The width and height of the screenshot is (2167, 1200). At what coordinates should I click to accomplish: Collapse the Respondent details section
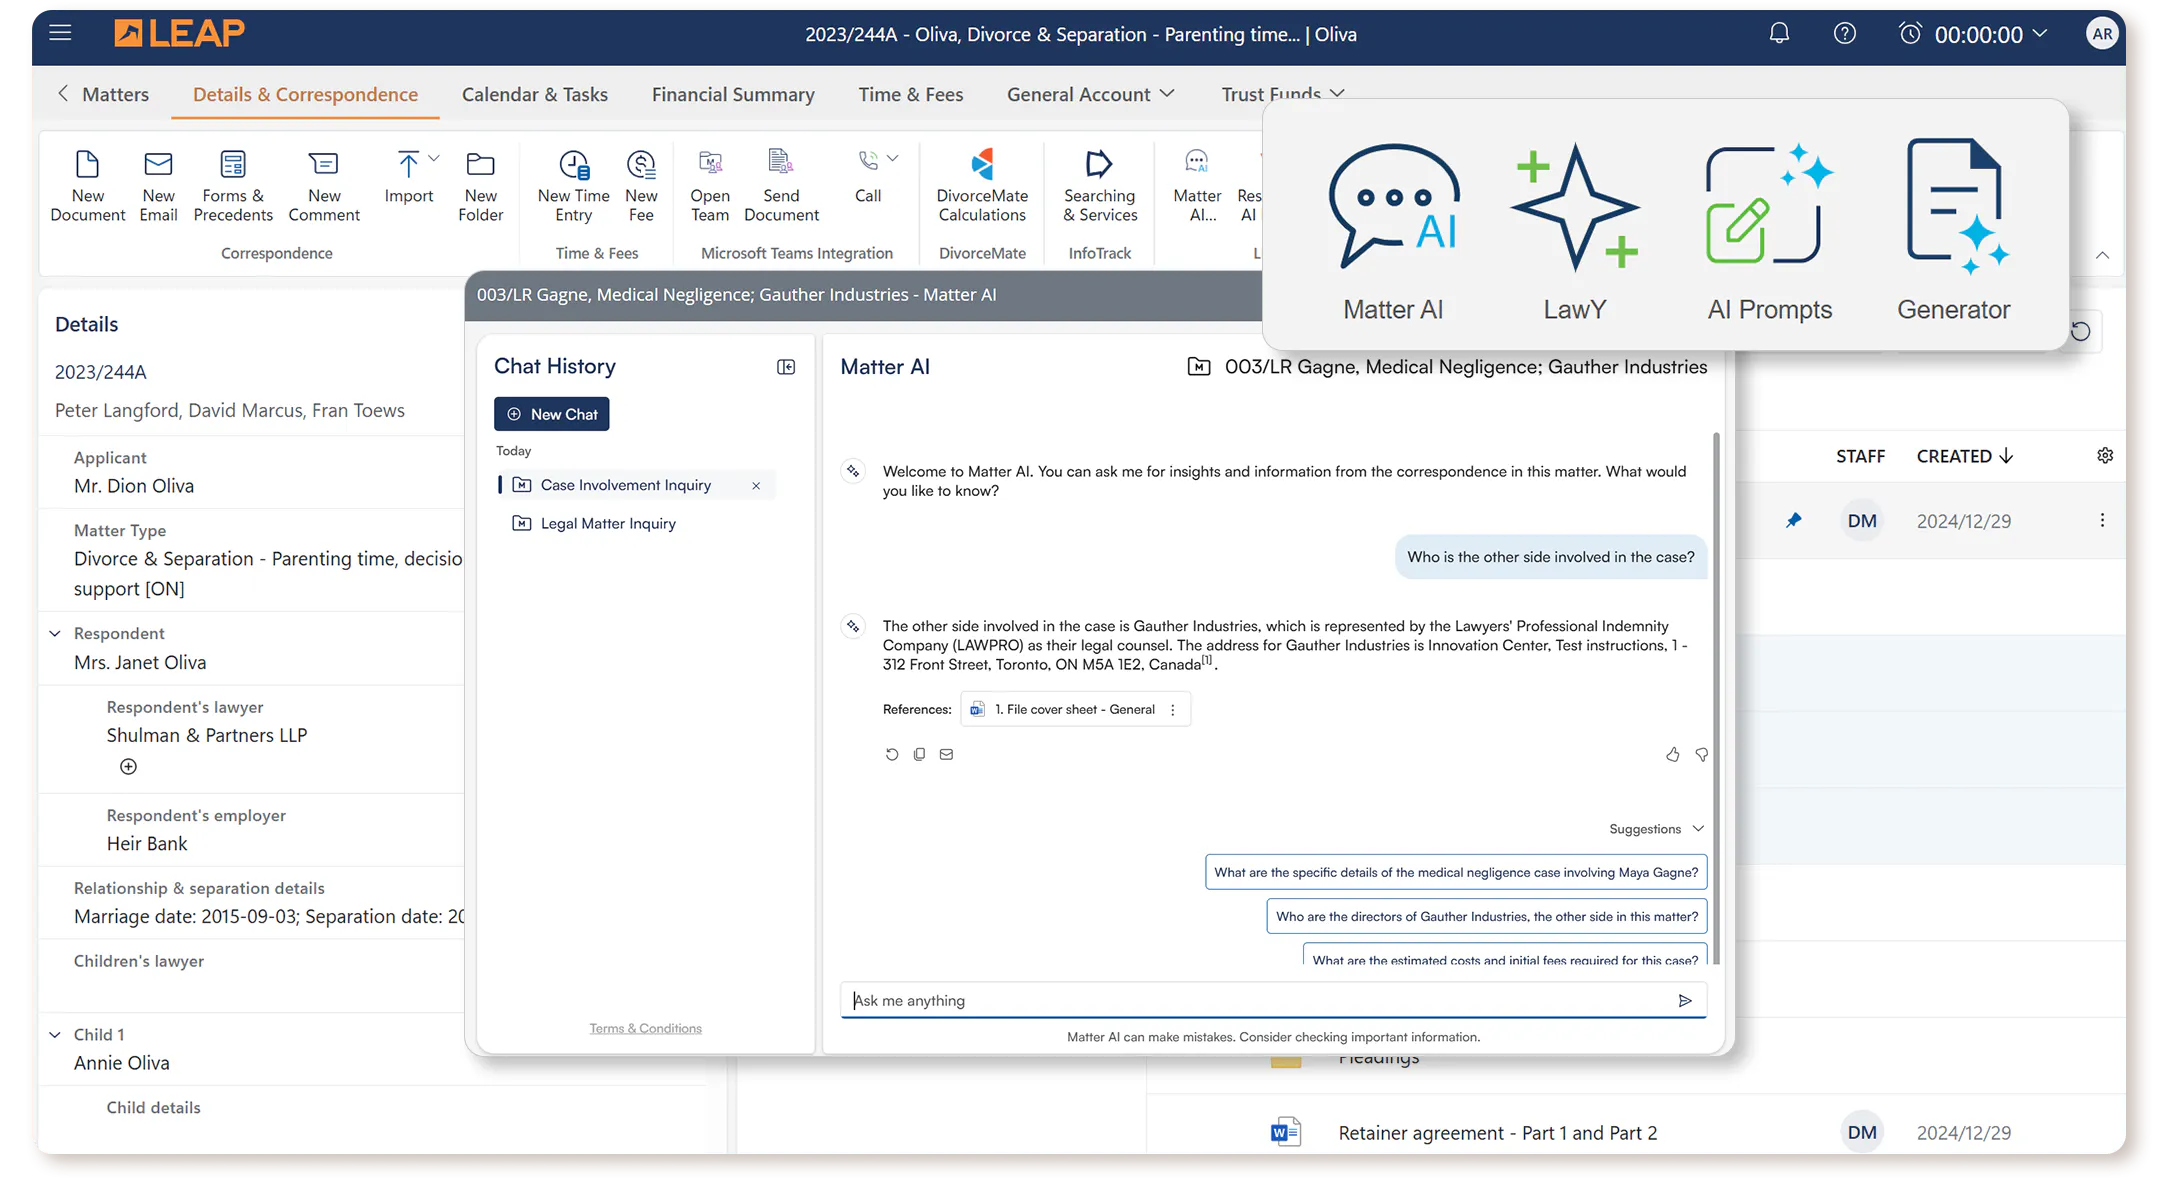pyautogui.click(x=55, y=633)
